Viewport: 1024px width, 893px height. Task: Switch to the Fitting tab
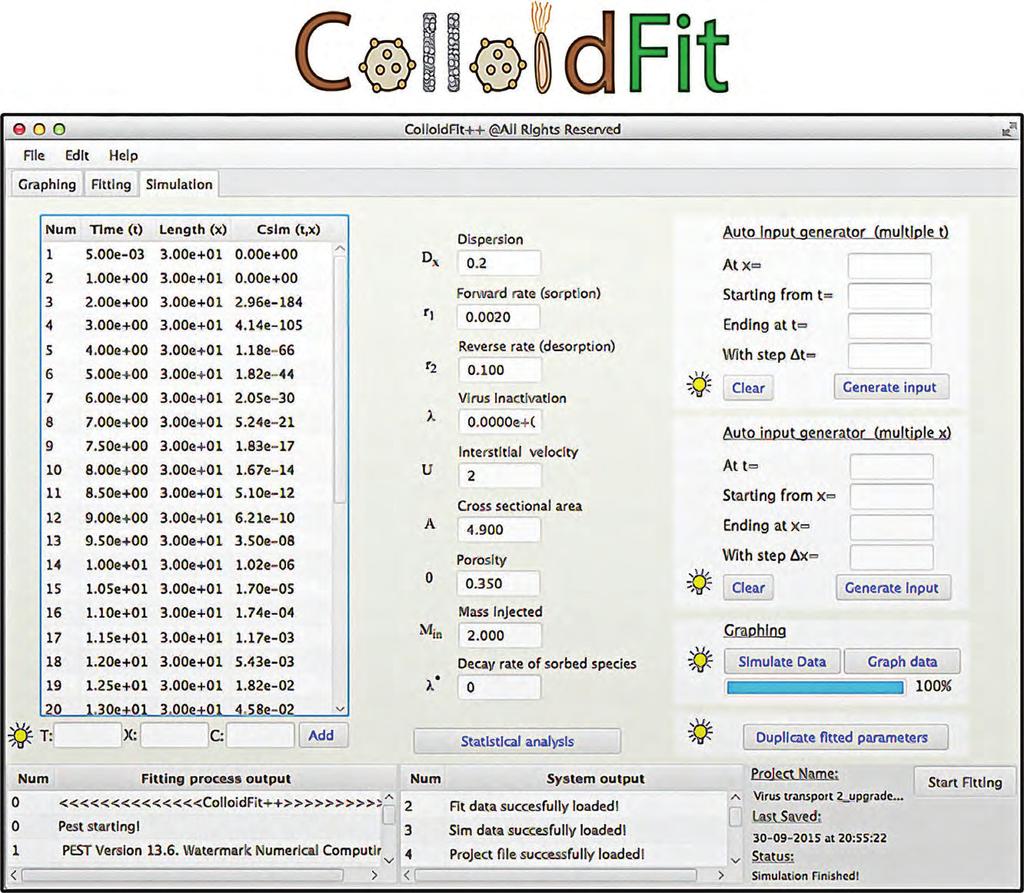tap(111, 185)
